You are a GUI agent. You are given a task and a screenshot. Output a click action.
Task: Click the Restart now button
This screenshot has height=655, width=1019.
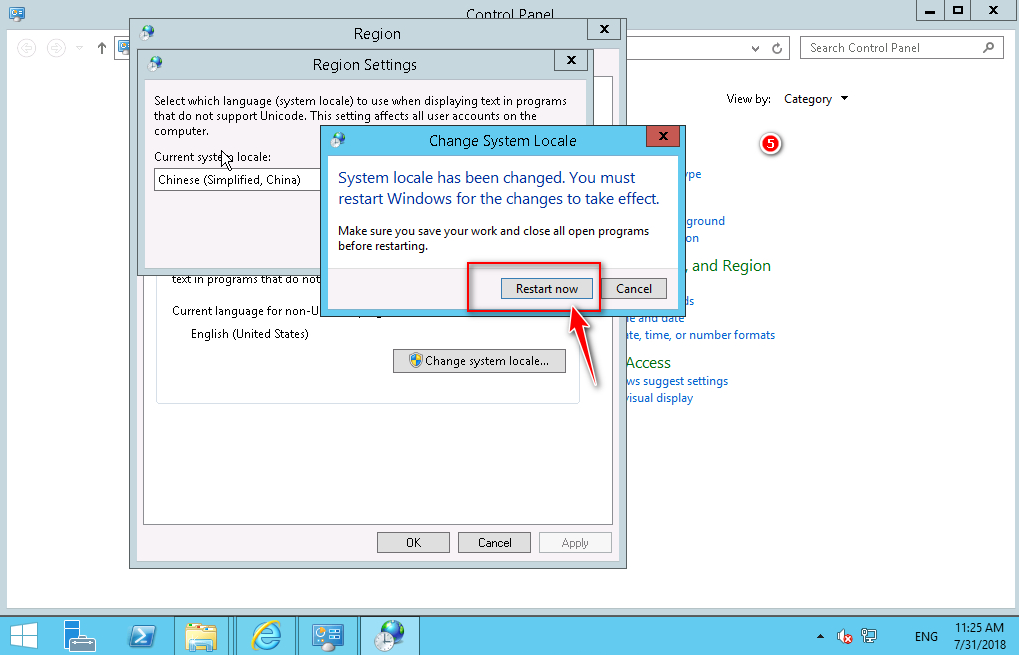547,289
